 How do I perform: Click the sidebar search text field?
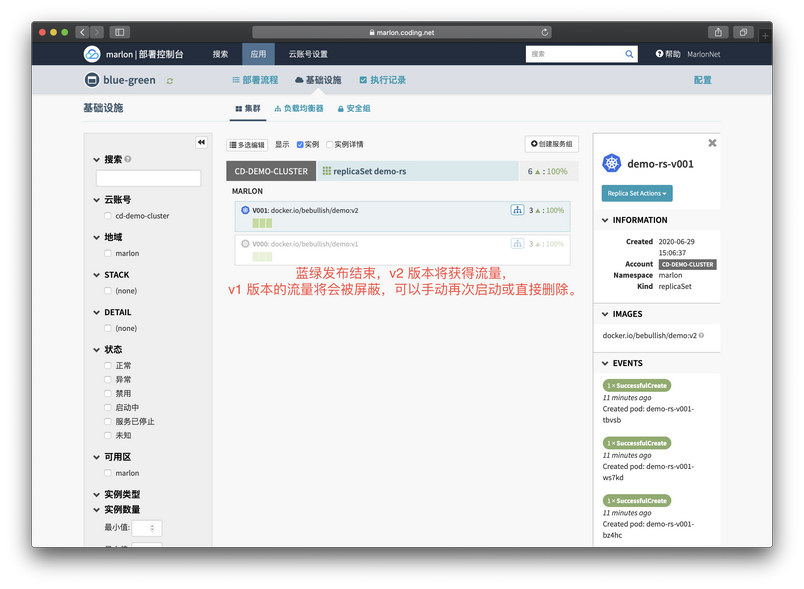point(148,178)
